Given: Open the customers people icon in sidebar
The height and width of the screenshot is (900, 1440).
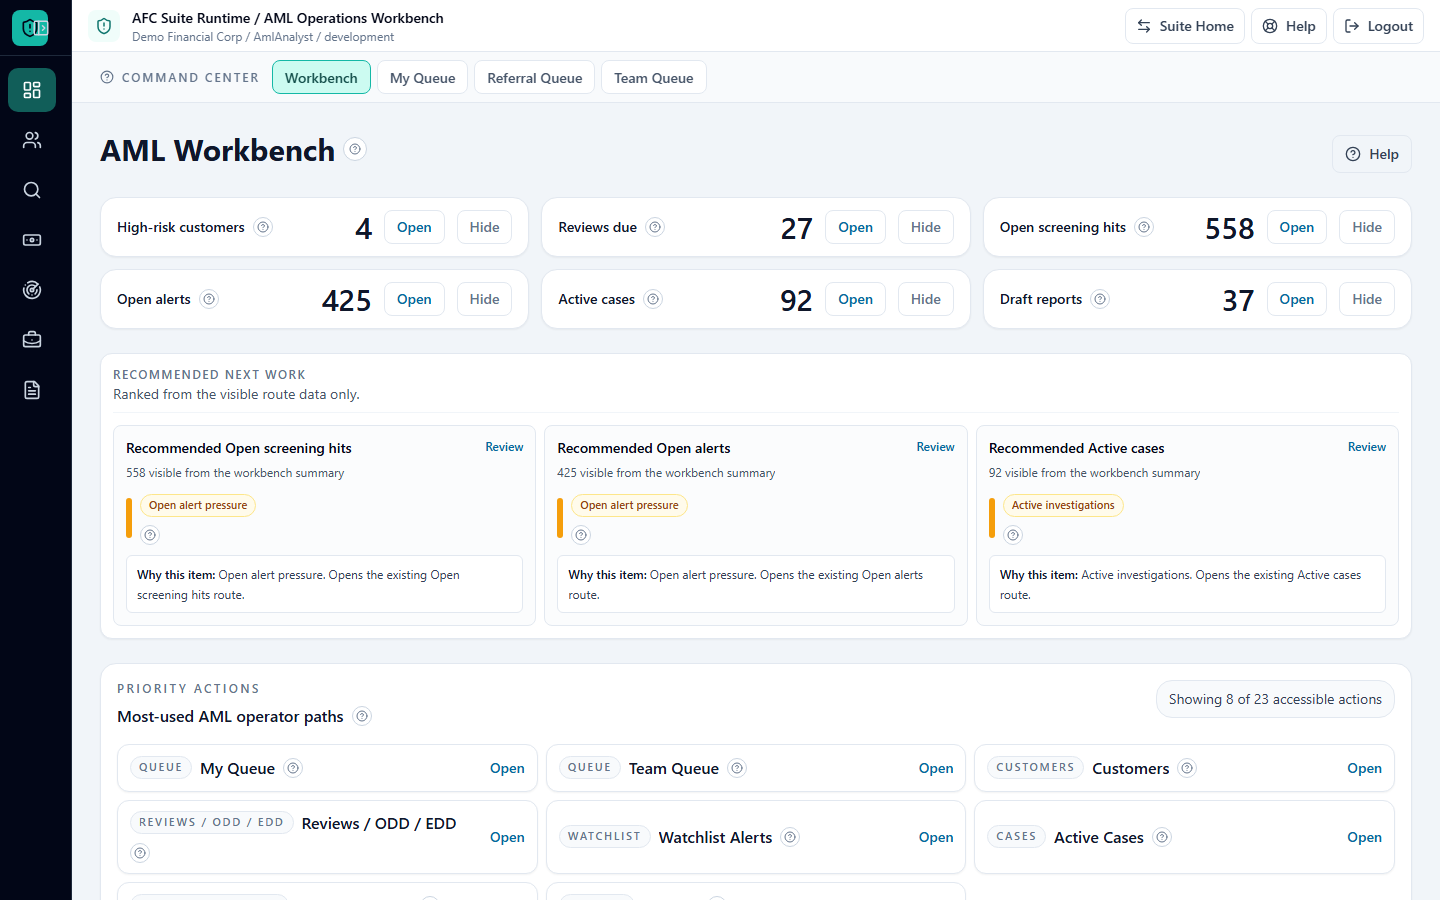Looking at the screenshot, I should 32,140.
